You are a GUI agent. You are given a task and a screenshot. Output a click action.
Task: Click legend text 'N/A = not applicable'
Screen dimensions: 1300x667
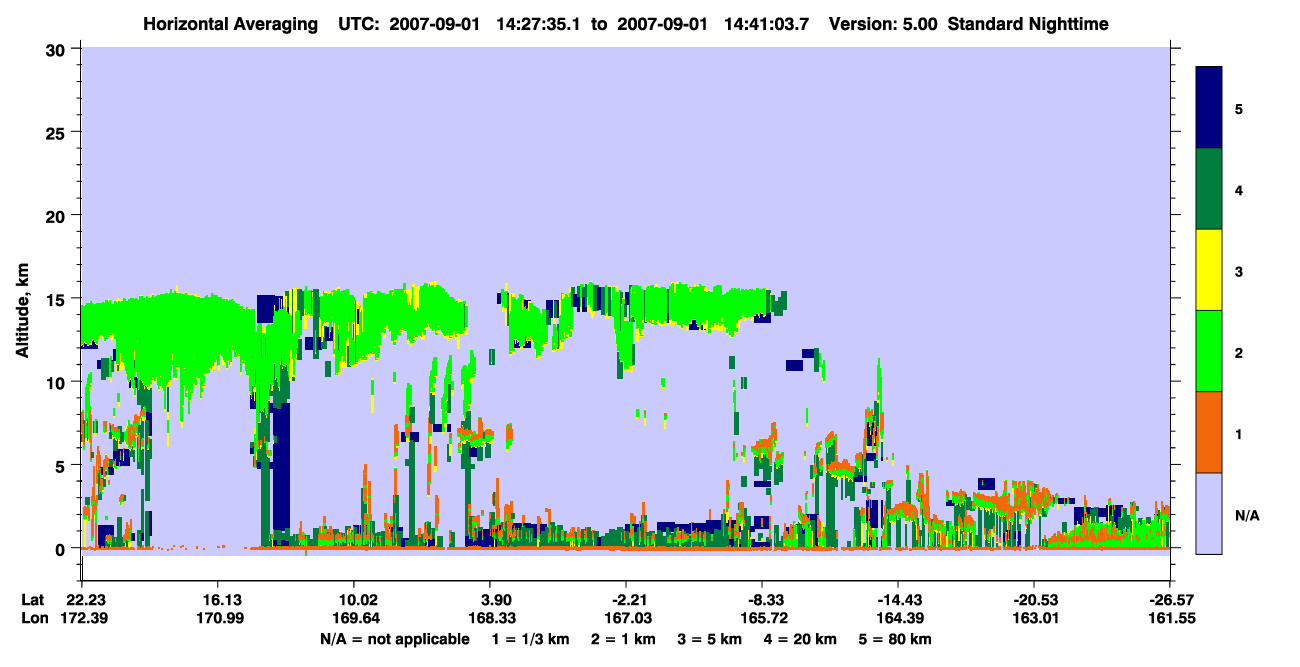click(x=394, y=638)
